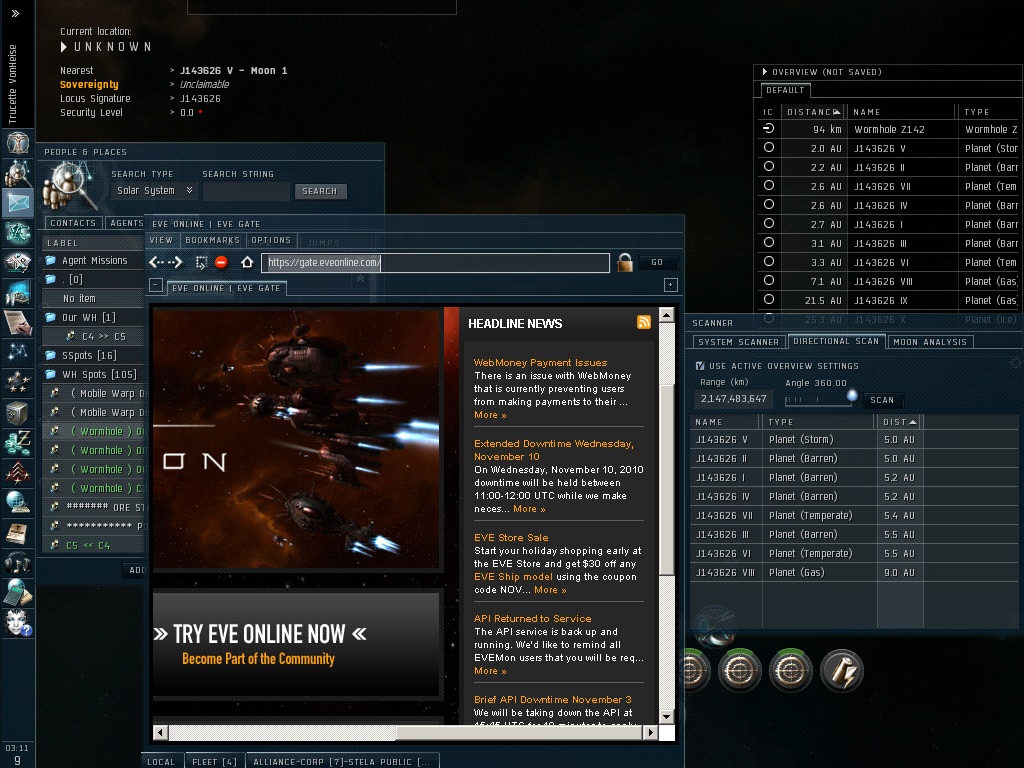Screen dimensions: 1024x768
Task: Add new browser tab with plus button
Action: (671, 285)
